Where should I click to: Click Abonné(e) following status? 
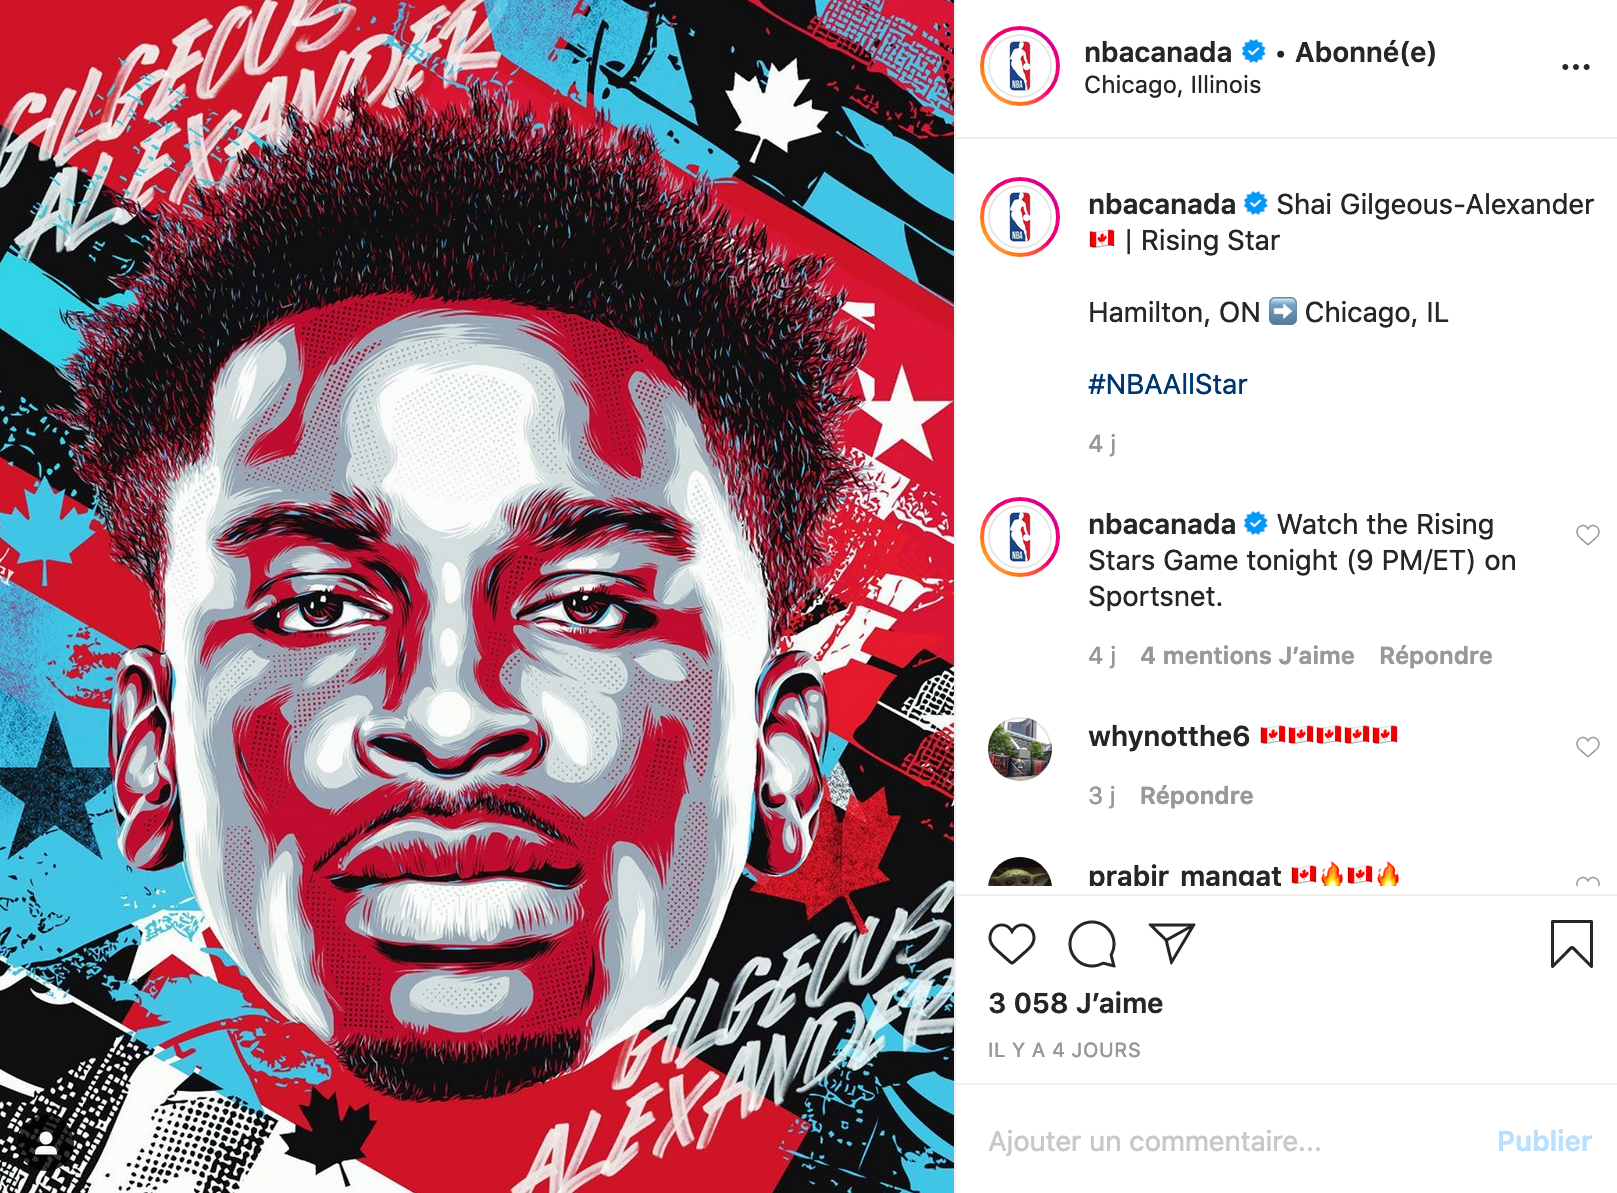click(1365, 52)
